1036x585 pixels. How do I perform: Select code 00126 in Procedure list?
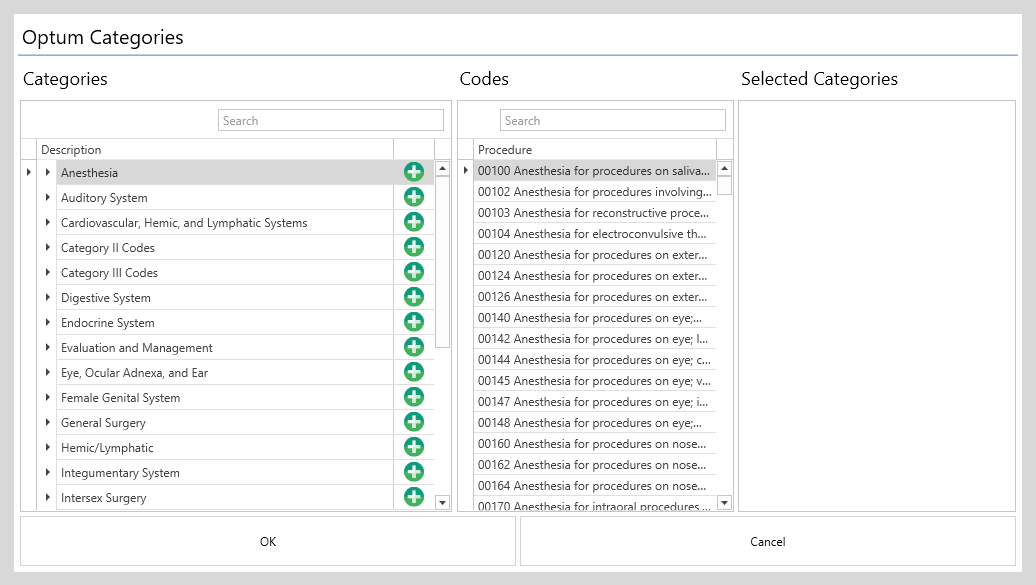(595, 297)
